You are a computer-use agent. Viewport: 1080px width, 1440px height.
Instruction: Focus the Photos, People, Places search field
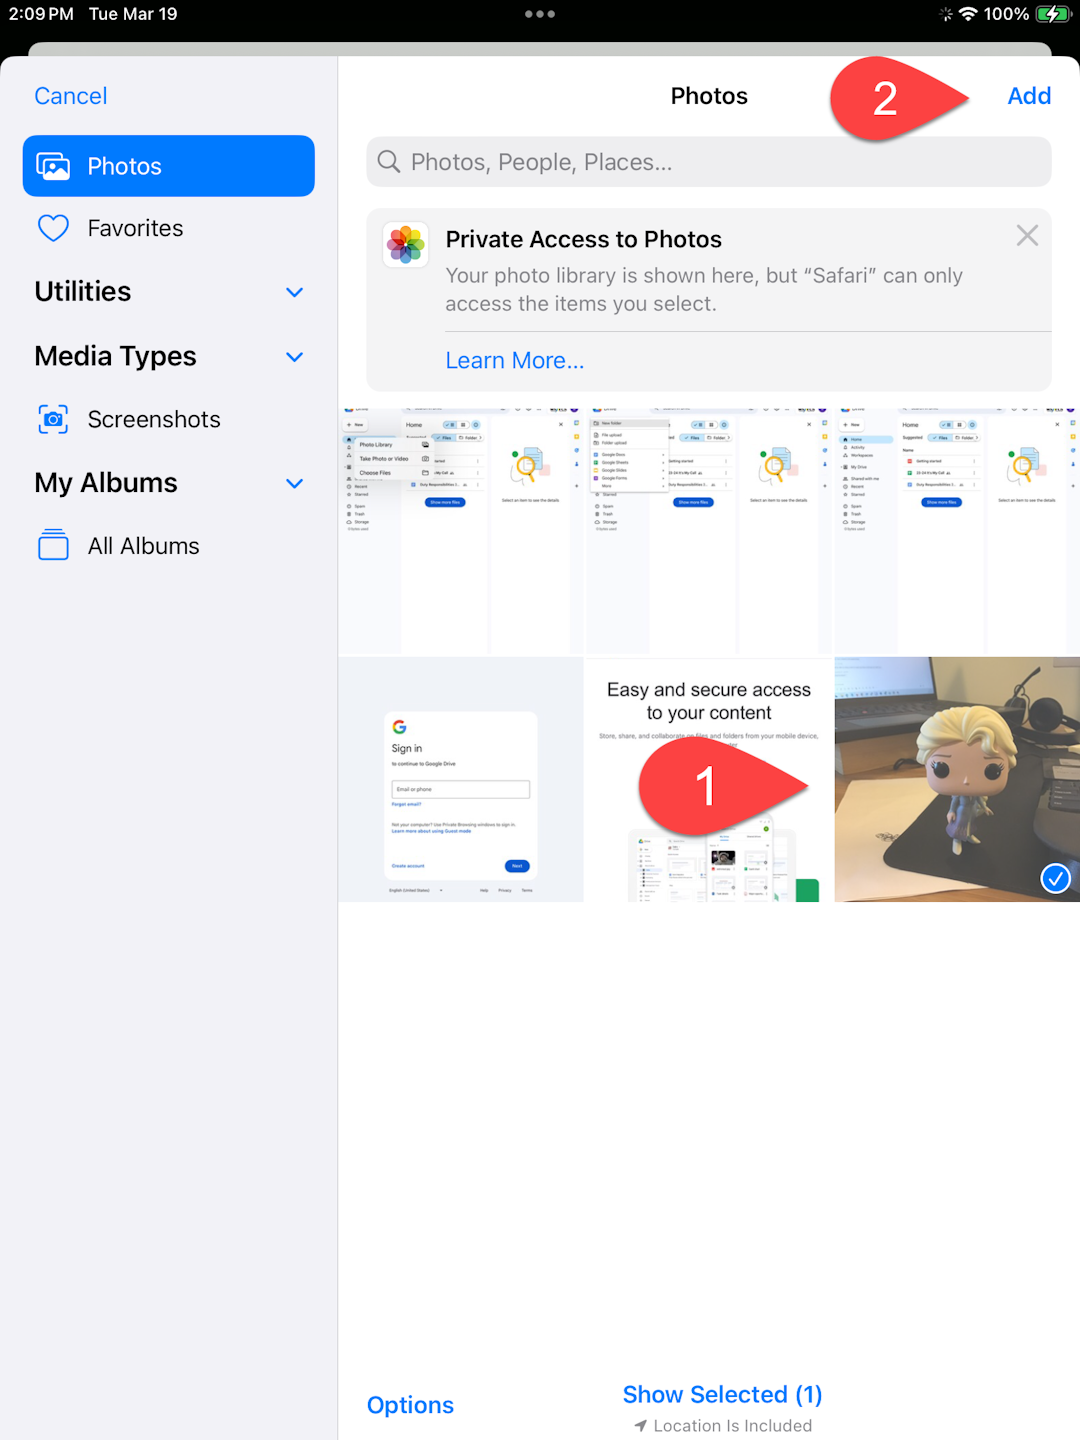(709, 162)
